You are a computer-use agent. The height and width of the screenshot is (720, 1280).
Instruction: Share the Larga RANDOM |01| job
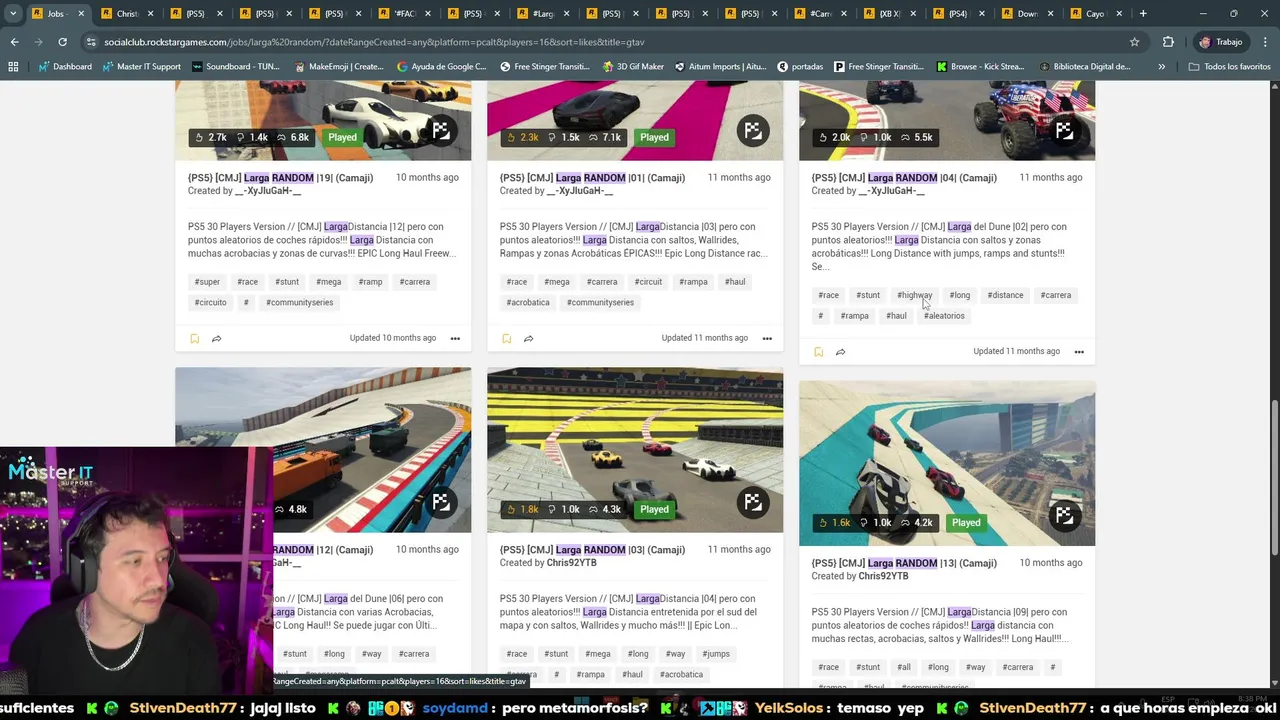(x=528, y=338)
